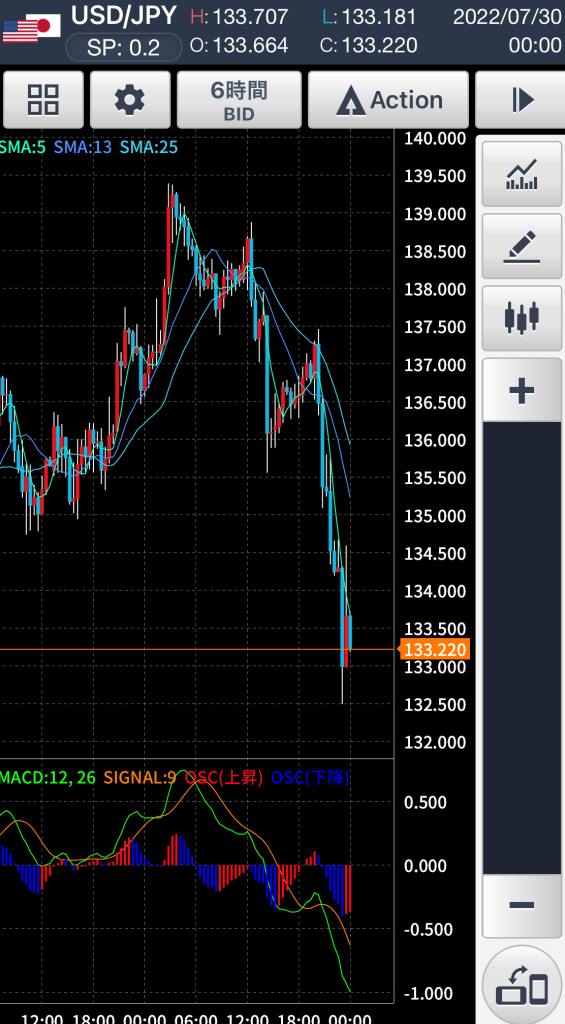565x1024 pixels.
Task: Change chart type with candlestick icon
Action: click(x=522, y=319)
